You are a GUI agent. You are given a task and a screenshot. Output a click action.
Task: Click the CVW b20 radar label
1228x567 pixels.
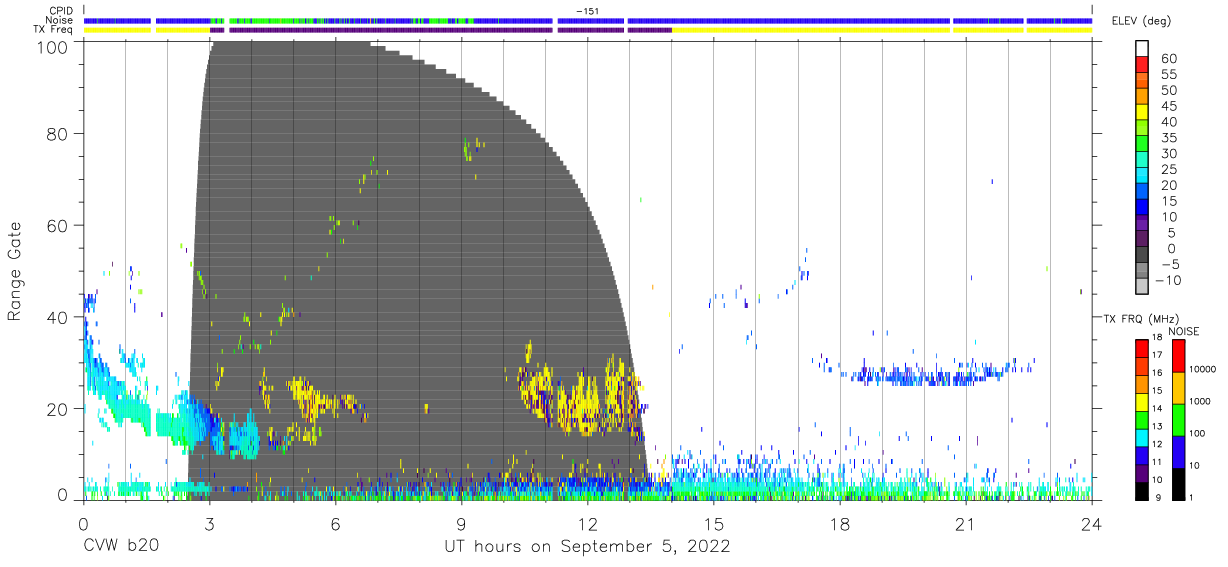(120, 547)
